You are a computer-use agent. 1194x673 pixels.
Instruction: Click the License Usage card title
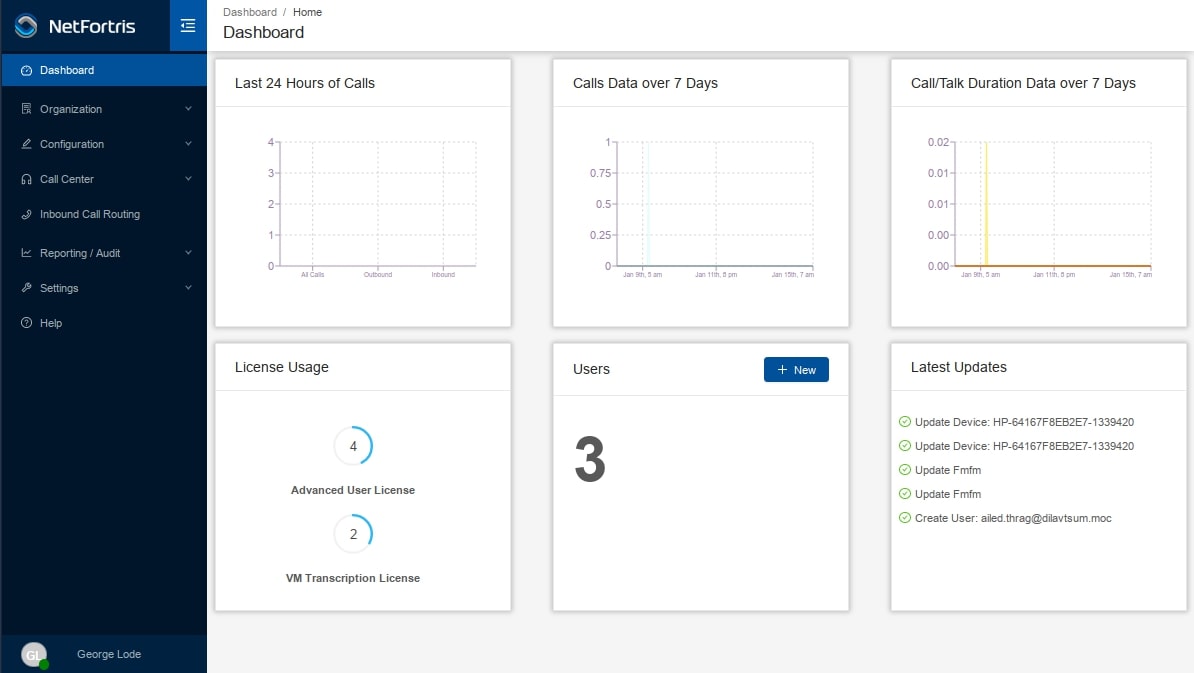(x=282, y=367)
